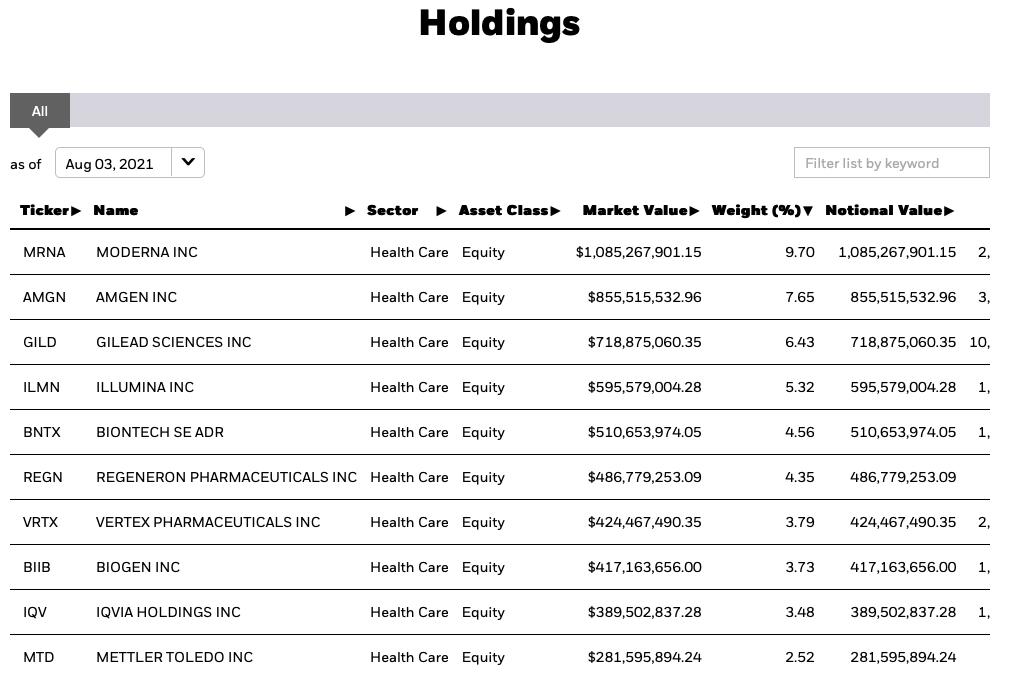Click Vertex market value $424,467,490.35
Viewport: 1013px width, 679px height.
coord(644,522)
